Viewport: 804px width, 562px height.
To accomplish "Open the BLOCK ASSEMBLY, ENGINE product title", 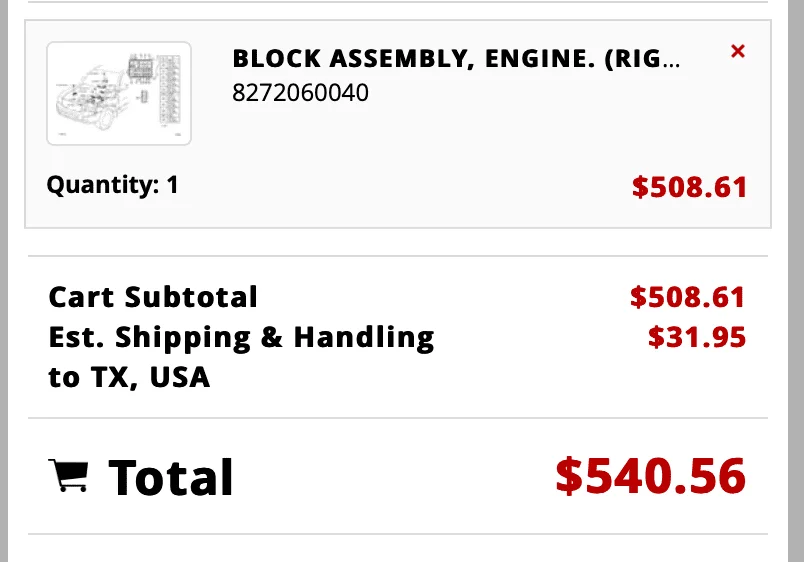I will pos(456,58).
